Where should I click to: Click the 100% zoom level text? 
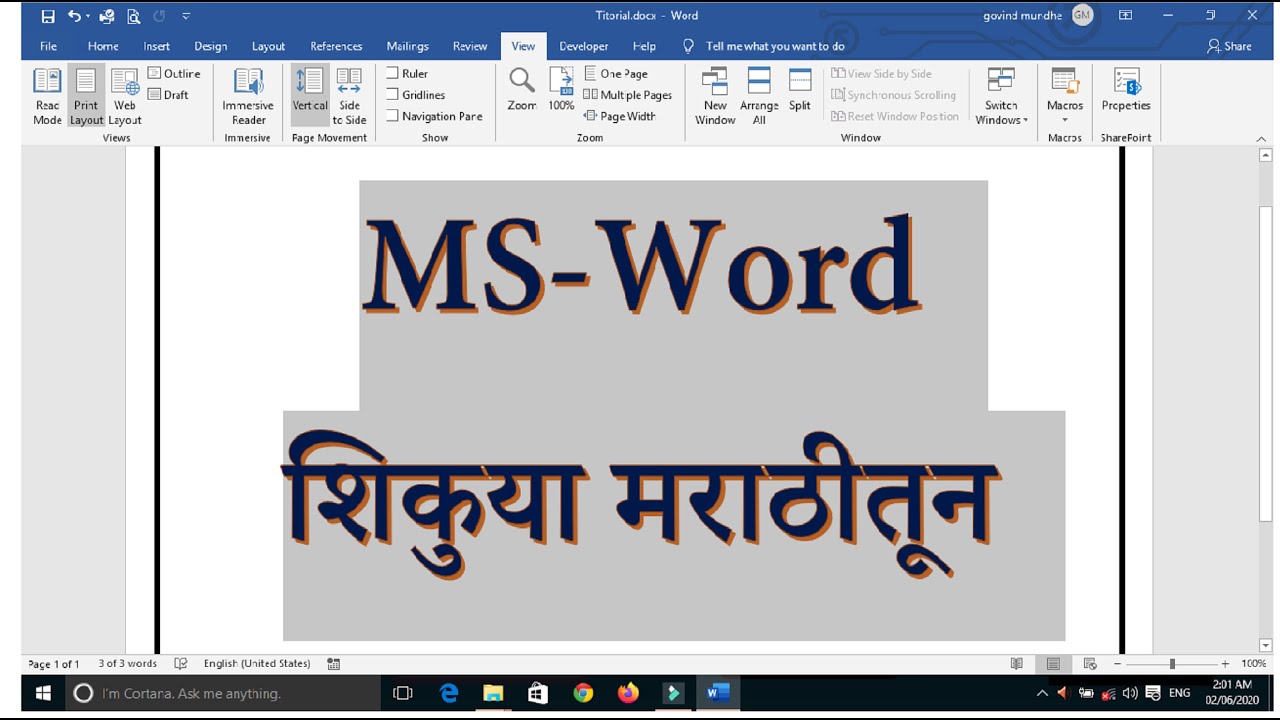pos(1254,664)
